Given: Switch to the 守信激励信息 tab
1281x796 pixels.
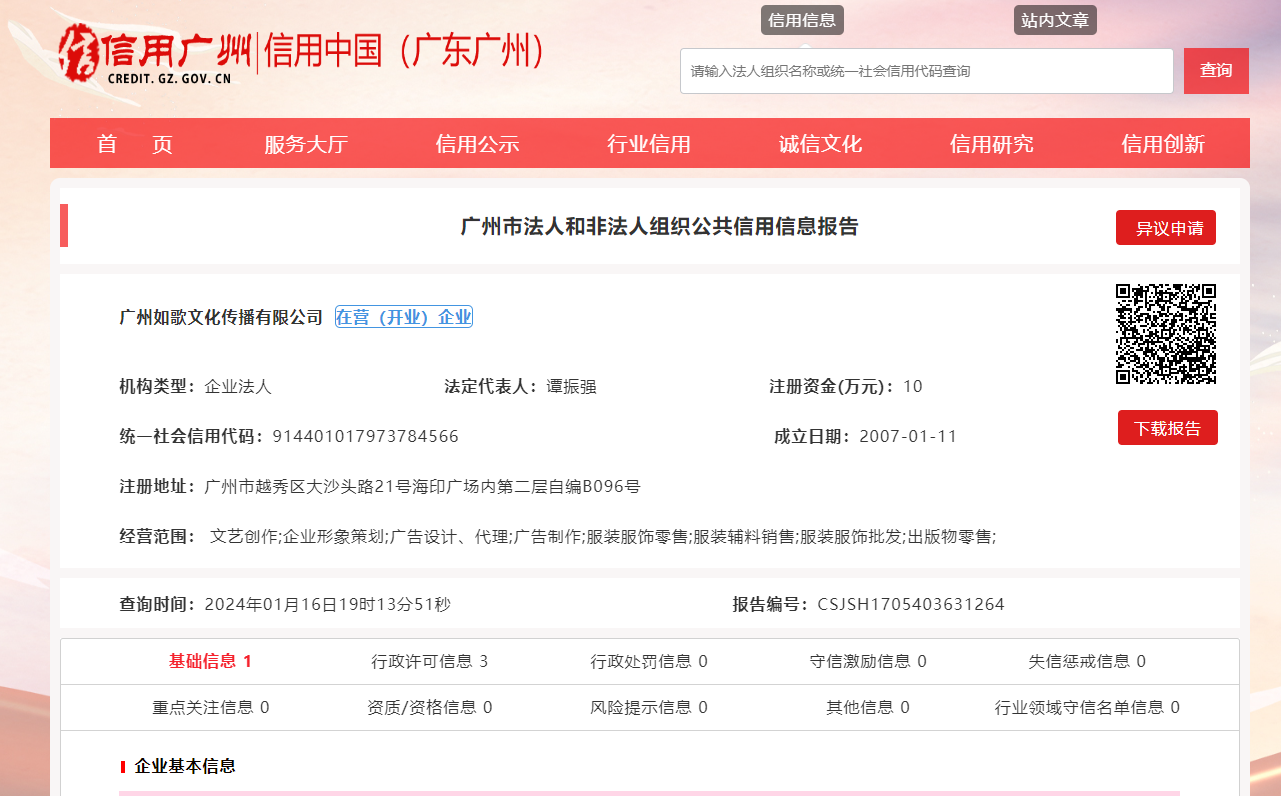Looking at the screenshot, I should tap(868, 661).
